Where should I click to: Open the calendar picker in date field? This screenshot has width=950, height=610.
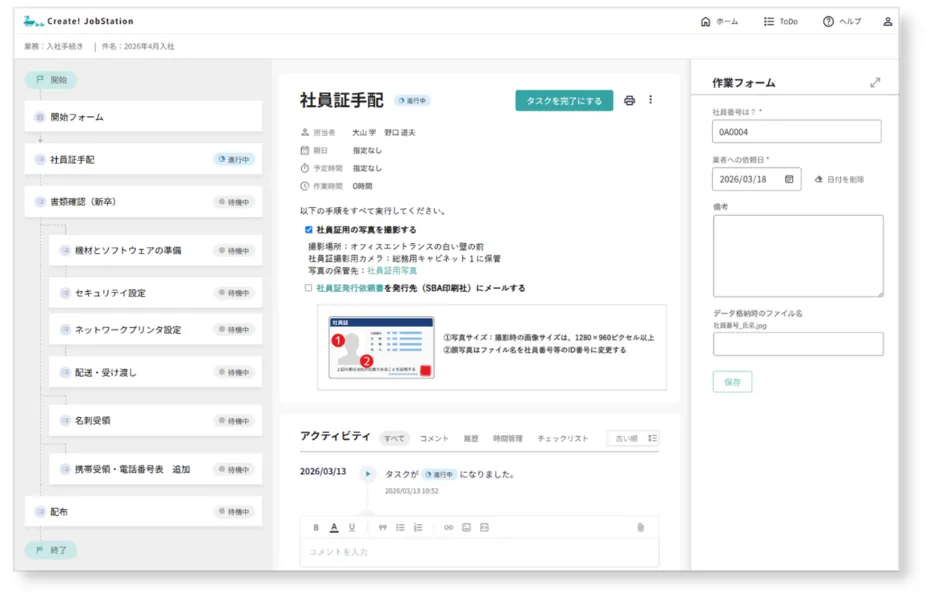pyautogui.click(x=789, y=179)
